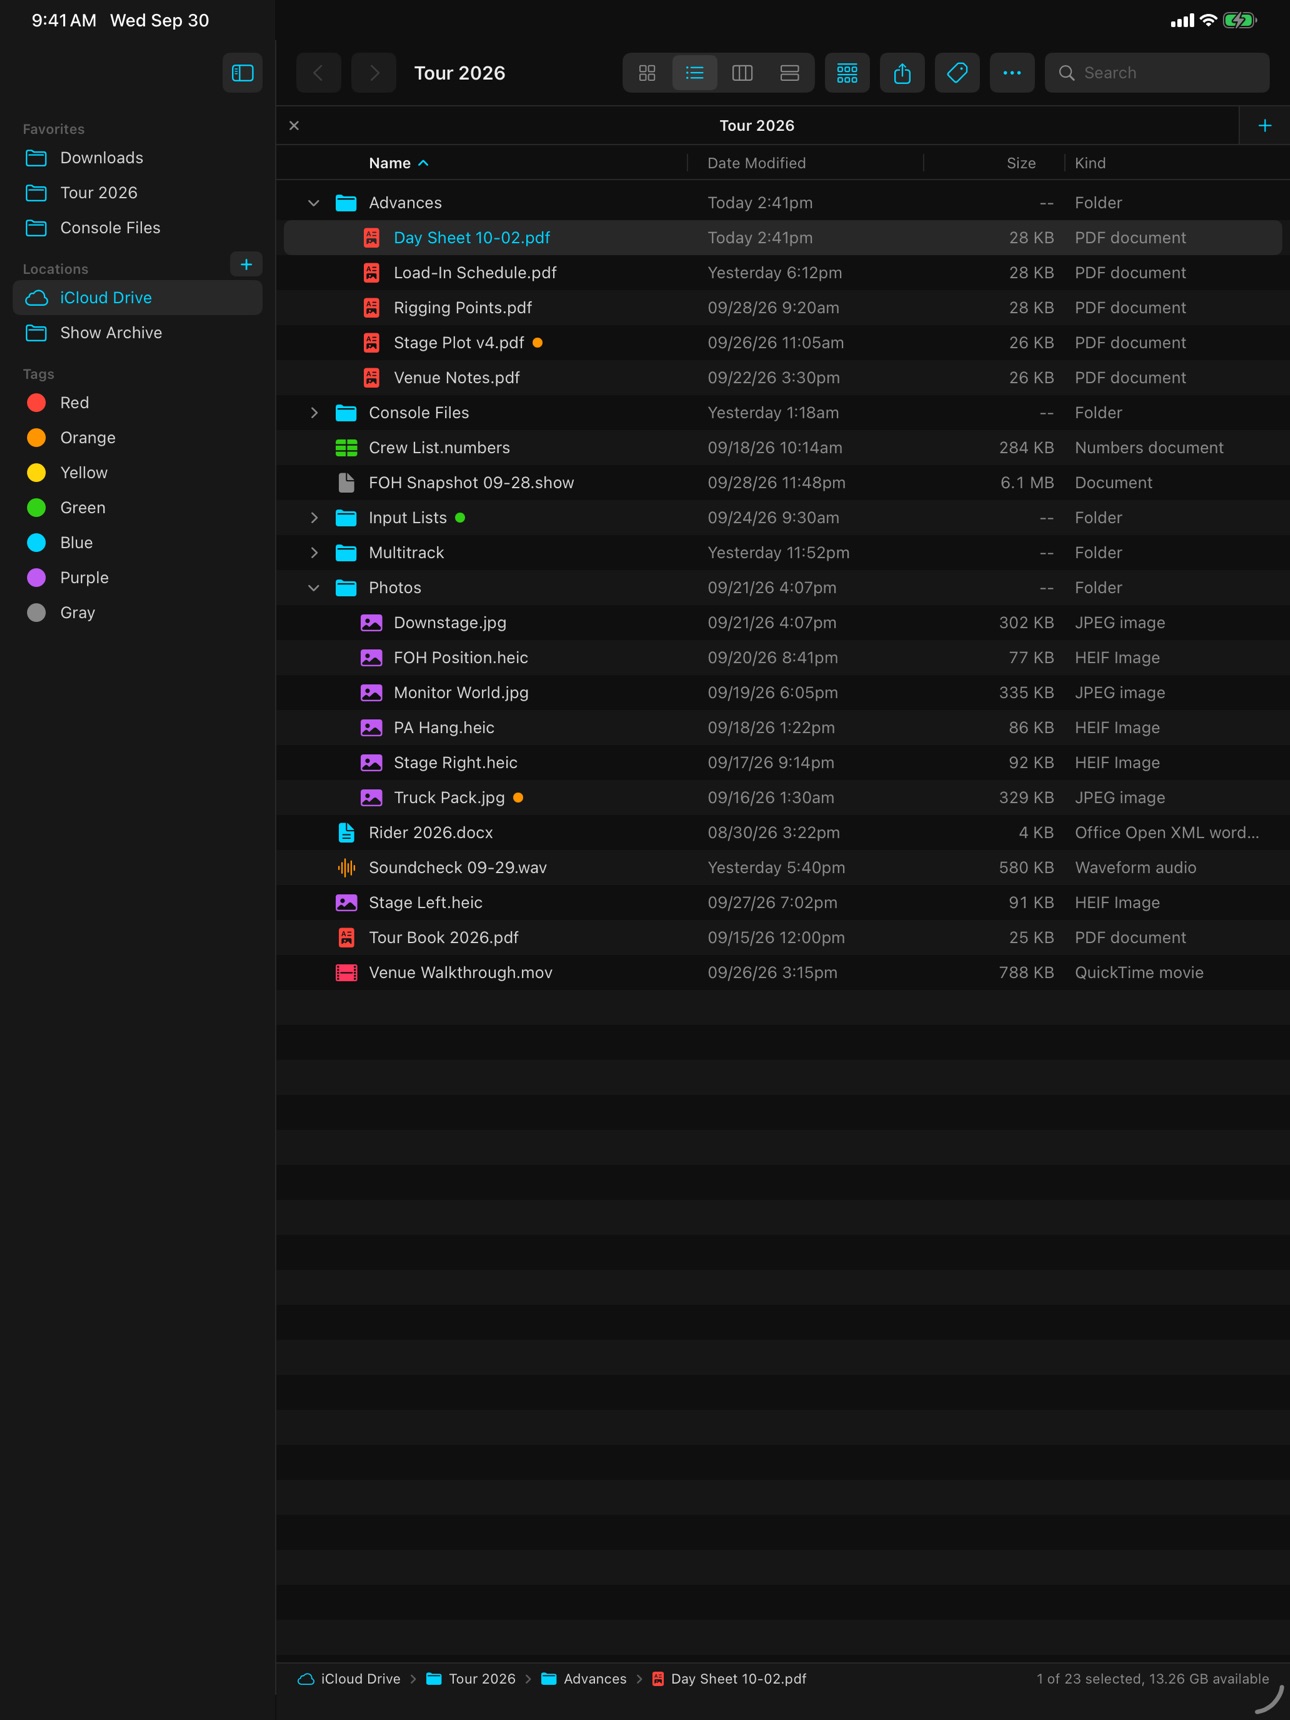The image size is (1290, 1720).
Task: Sort by Date Modified column
Action: point(757,163)
